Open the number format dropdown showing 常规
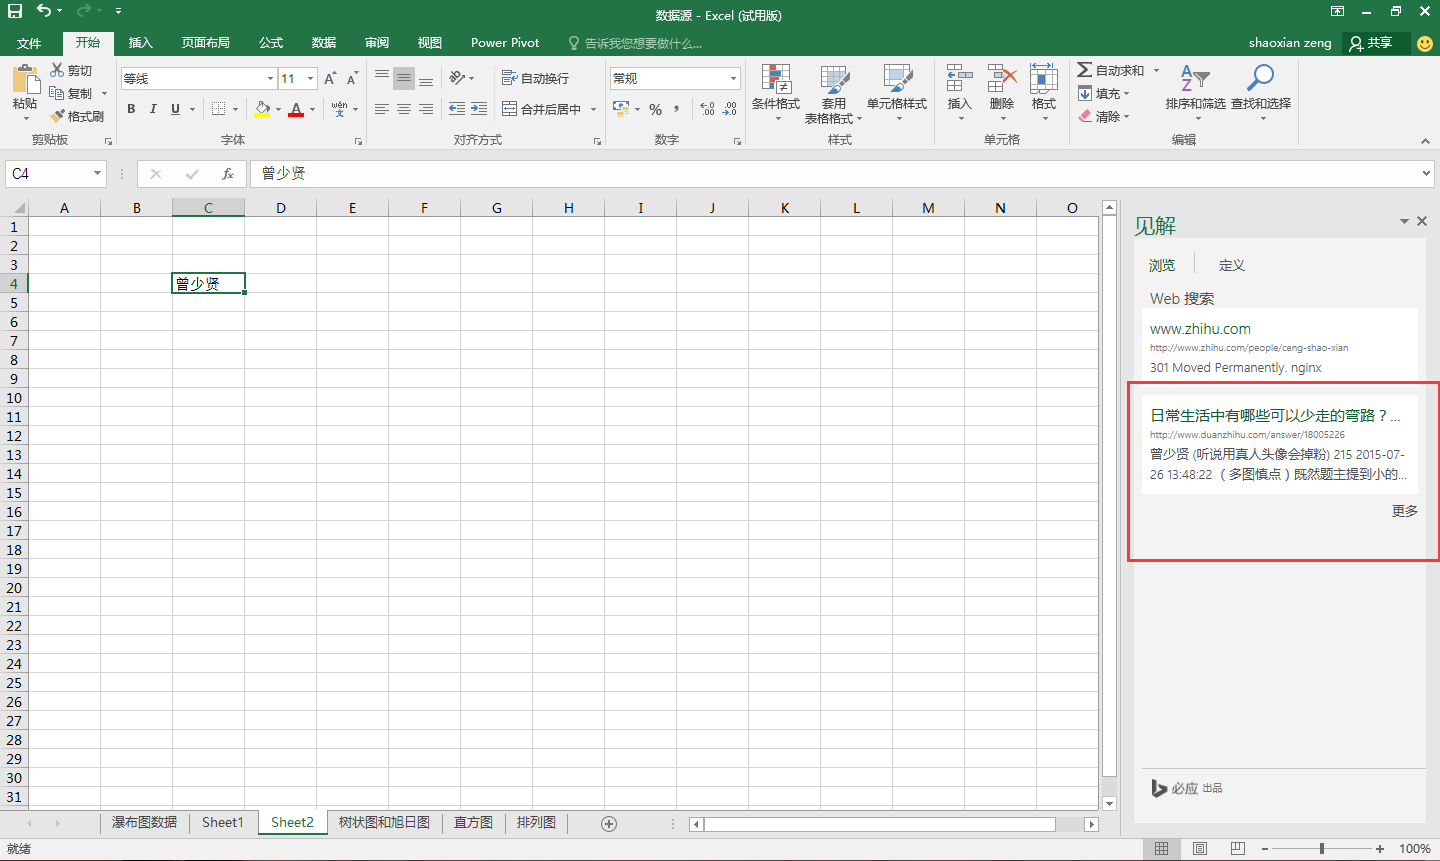Image resolution: width=1440 pixels, height=861 pixels. point(733,77)
